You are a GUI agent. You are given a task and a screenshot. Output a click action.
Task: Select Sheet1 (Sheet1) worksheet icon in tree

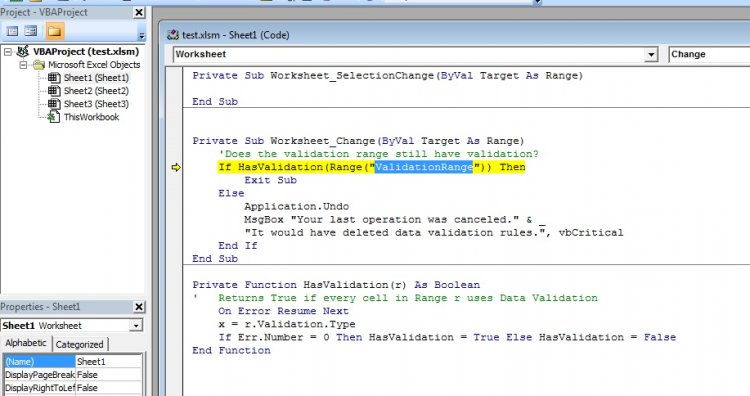[x=54, y=77]
